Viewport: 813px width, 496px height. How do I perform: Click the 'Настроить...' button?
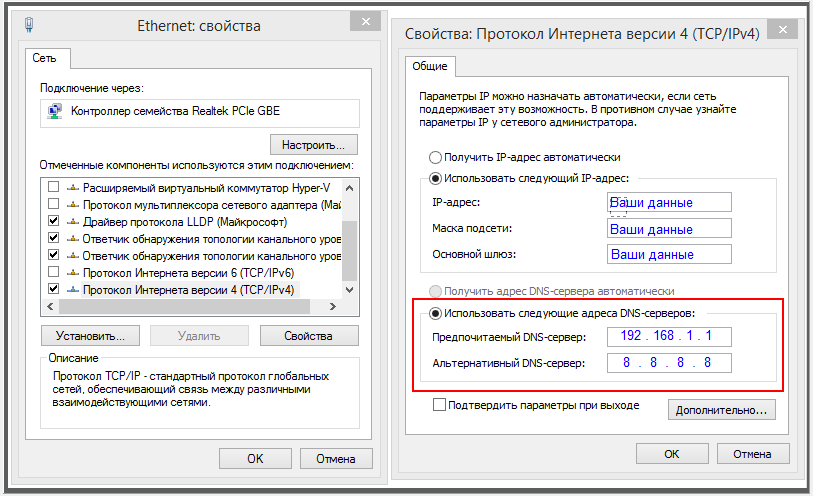click(314, 145)
